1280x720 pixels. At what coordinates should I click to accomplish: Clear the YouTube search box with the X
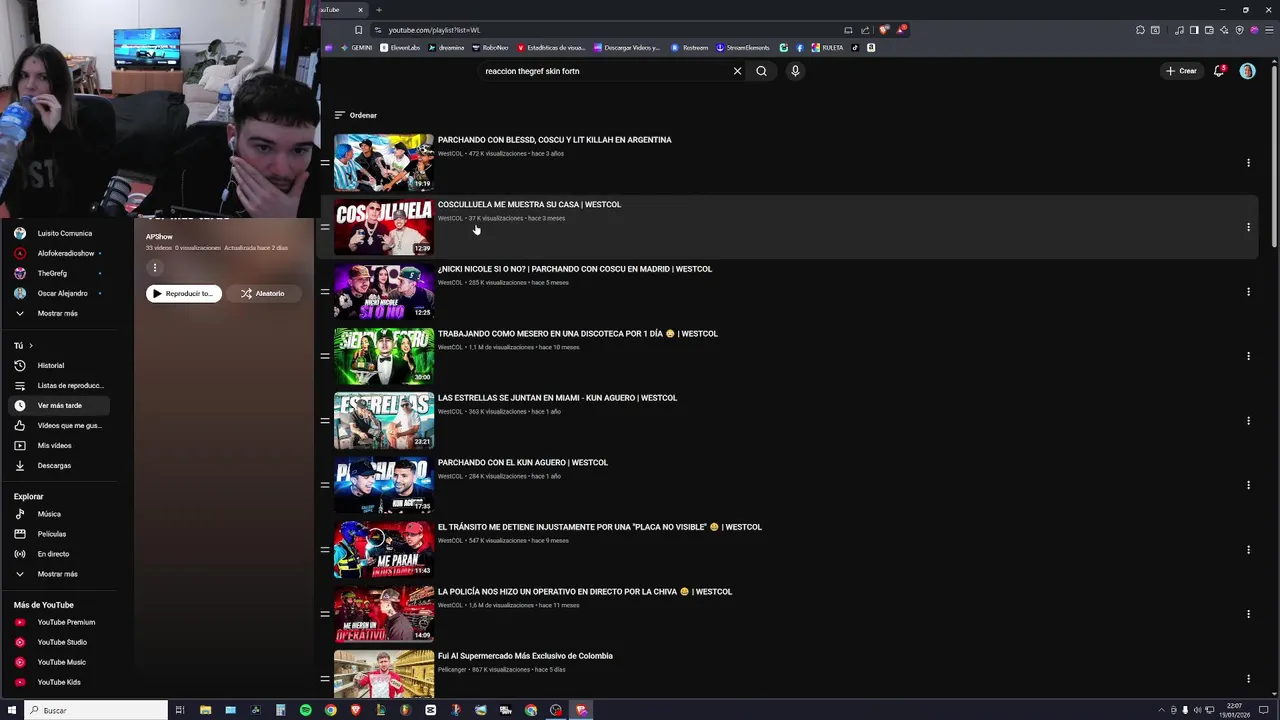pos(737,71)
